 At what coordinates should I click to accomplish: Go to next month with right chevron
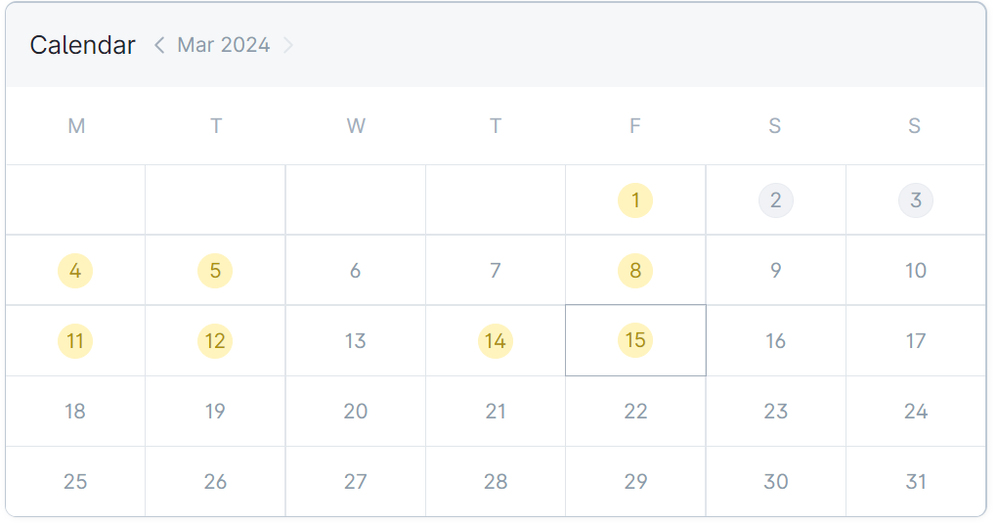pos(288,45)
